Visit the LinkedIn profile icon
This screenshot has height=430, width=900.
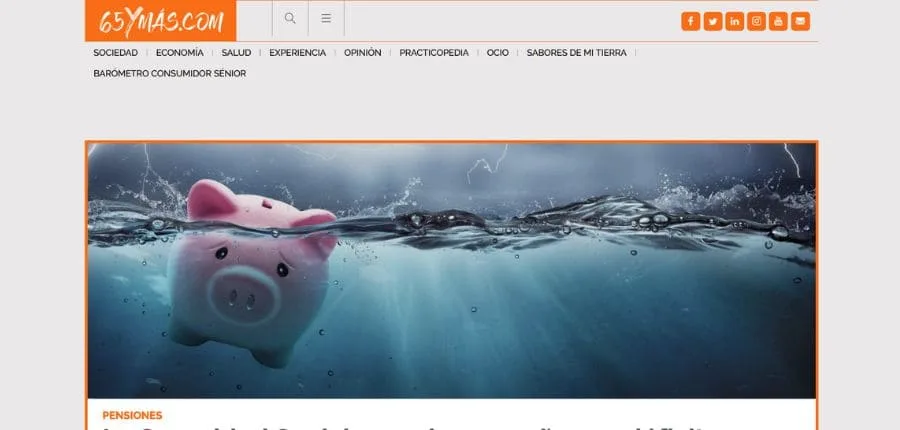point(734,21)
